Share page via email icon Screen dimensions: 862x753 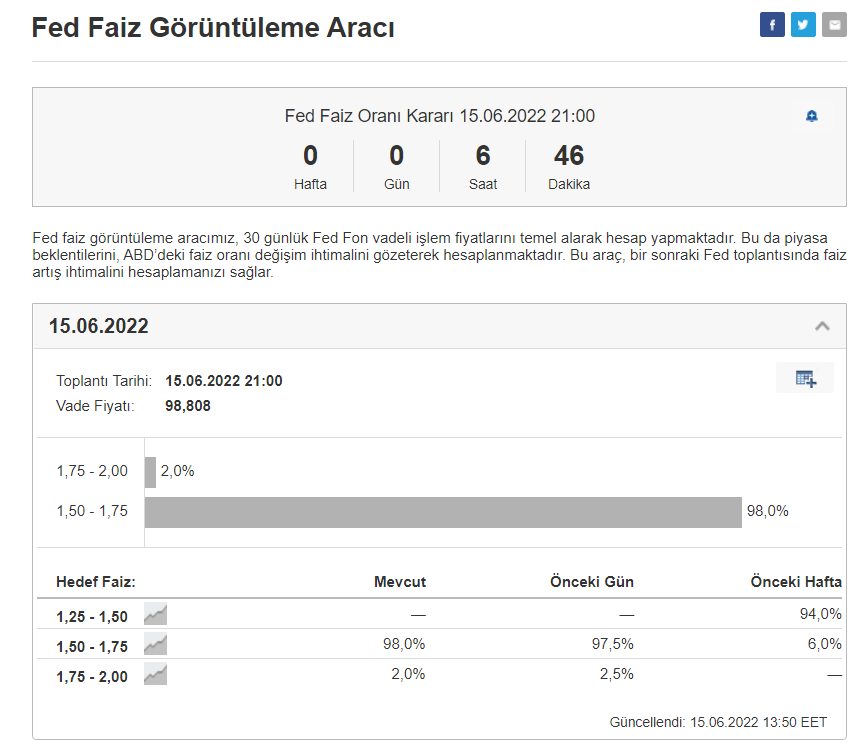pyautogui.click(x=834, y=25)
